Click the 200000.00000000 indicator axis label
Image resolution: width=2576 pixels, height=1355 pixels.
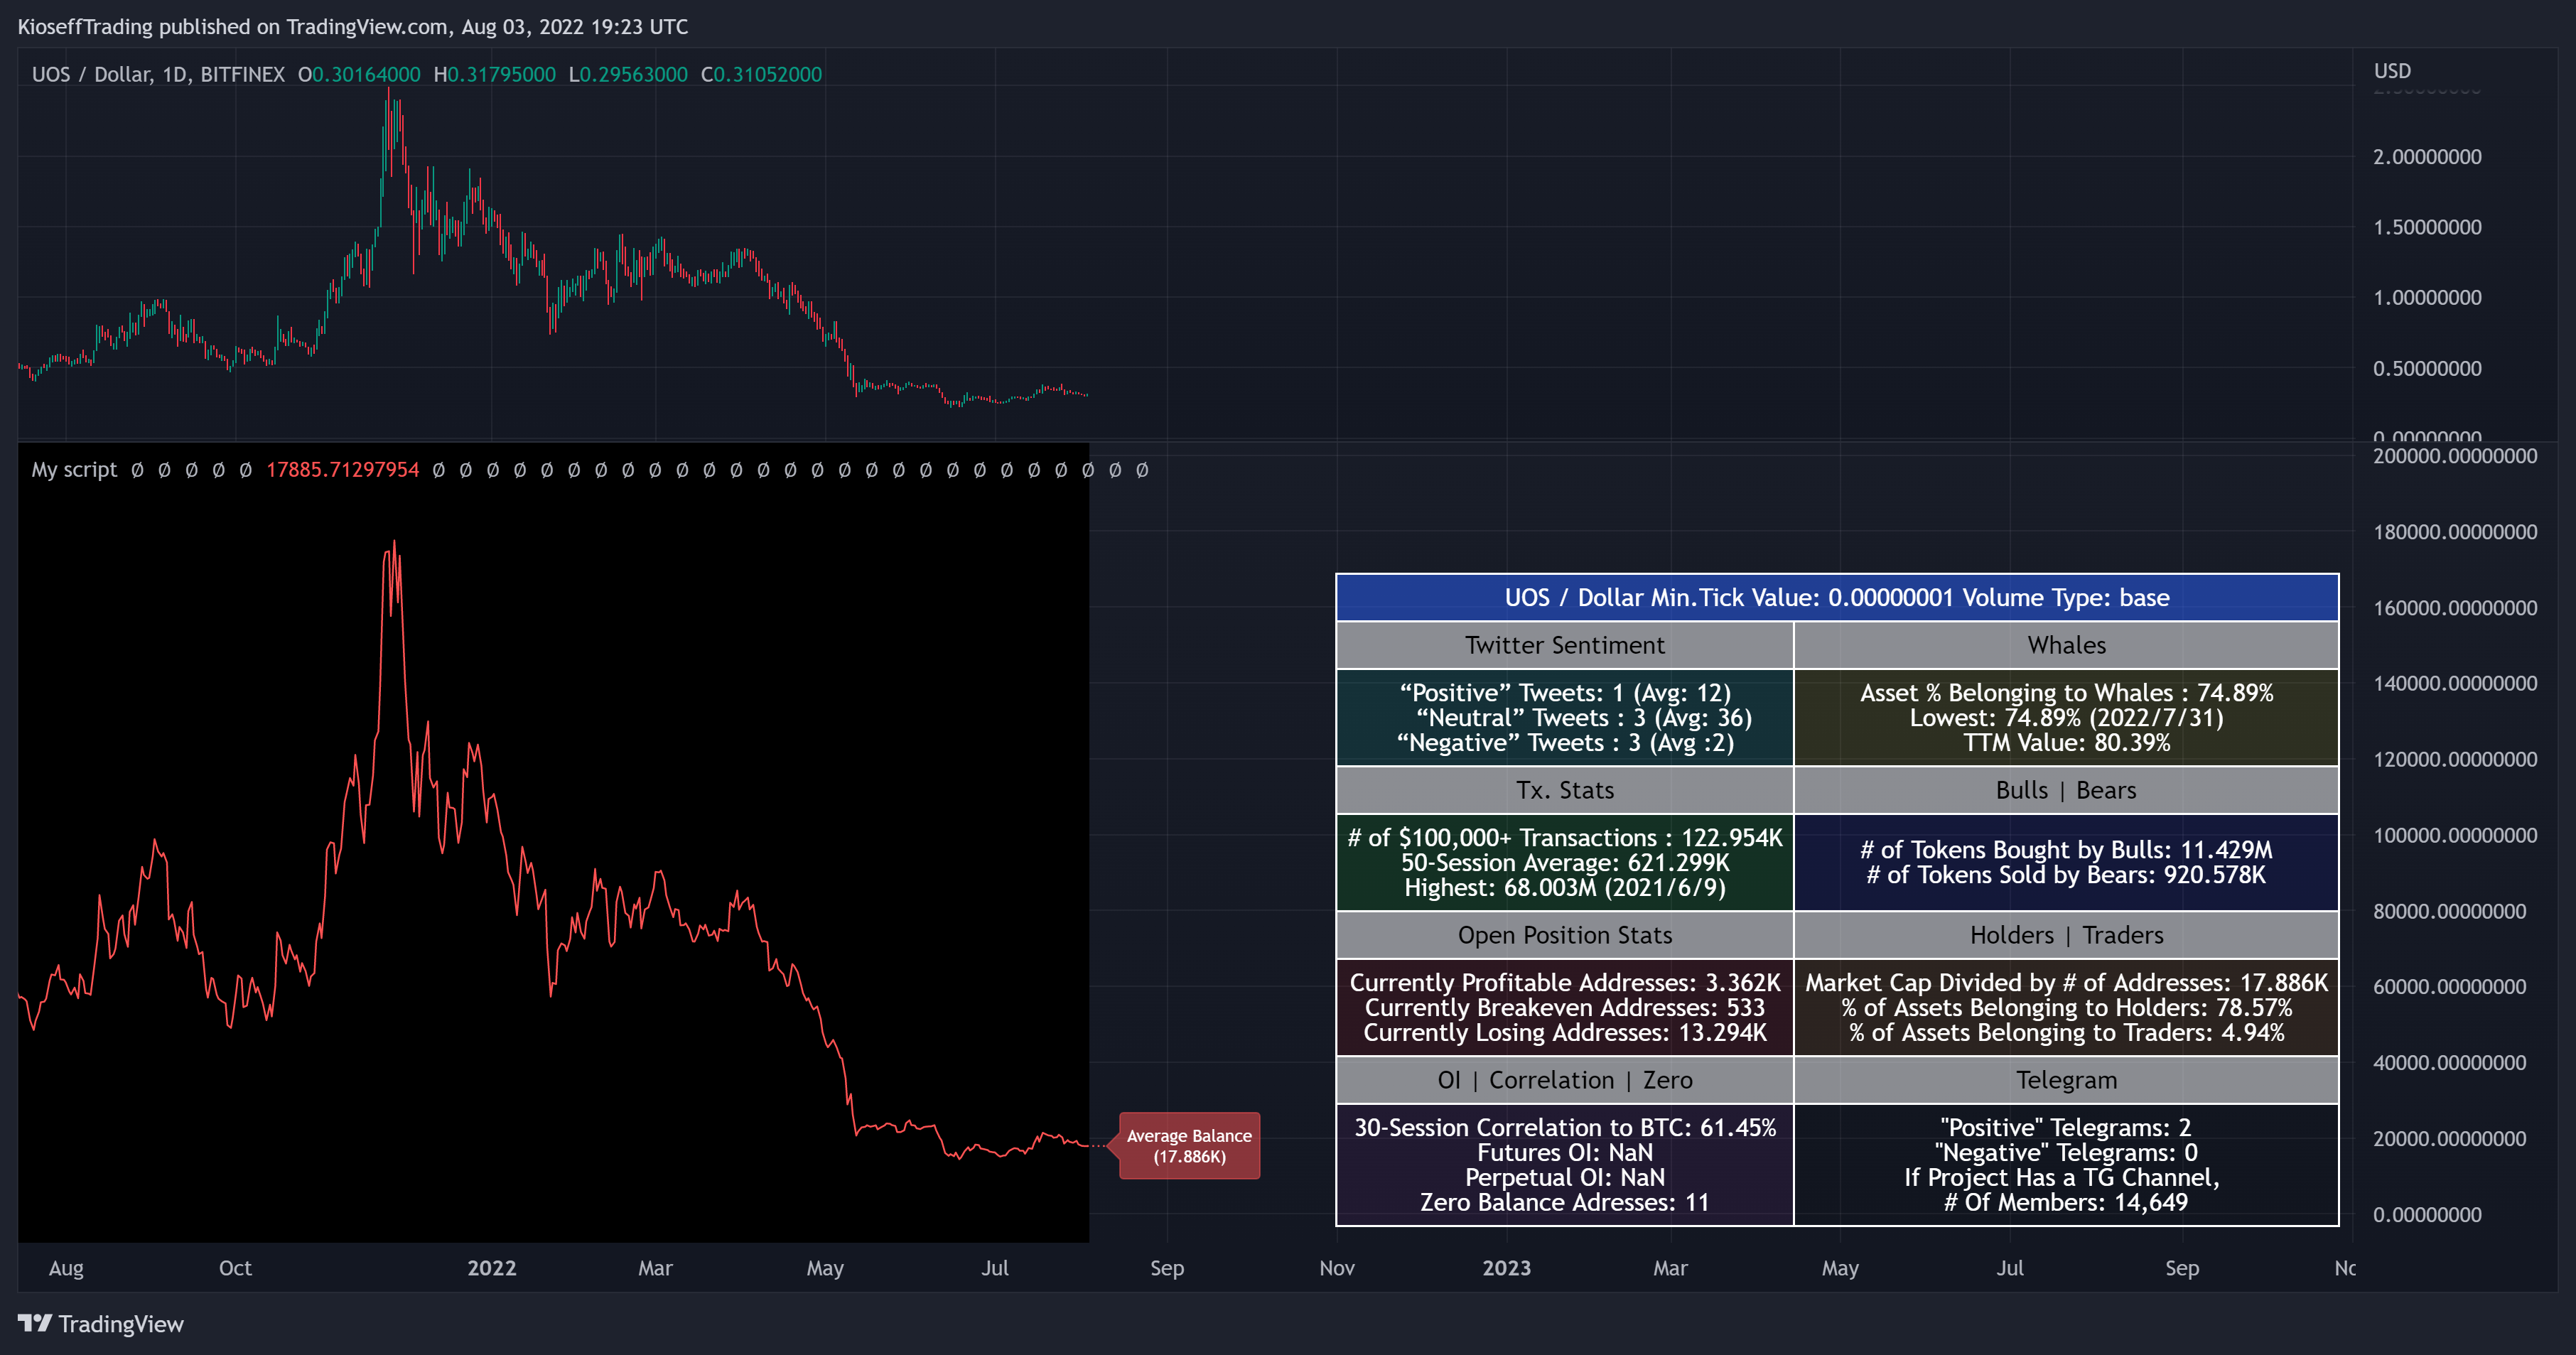pyautogui.click(x=2455, y=457)
